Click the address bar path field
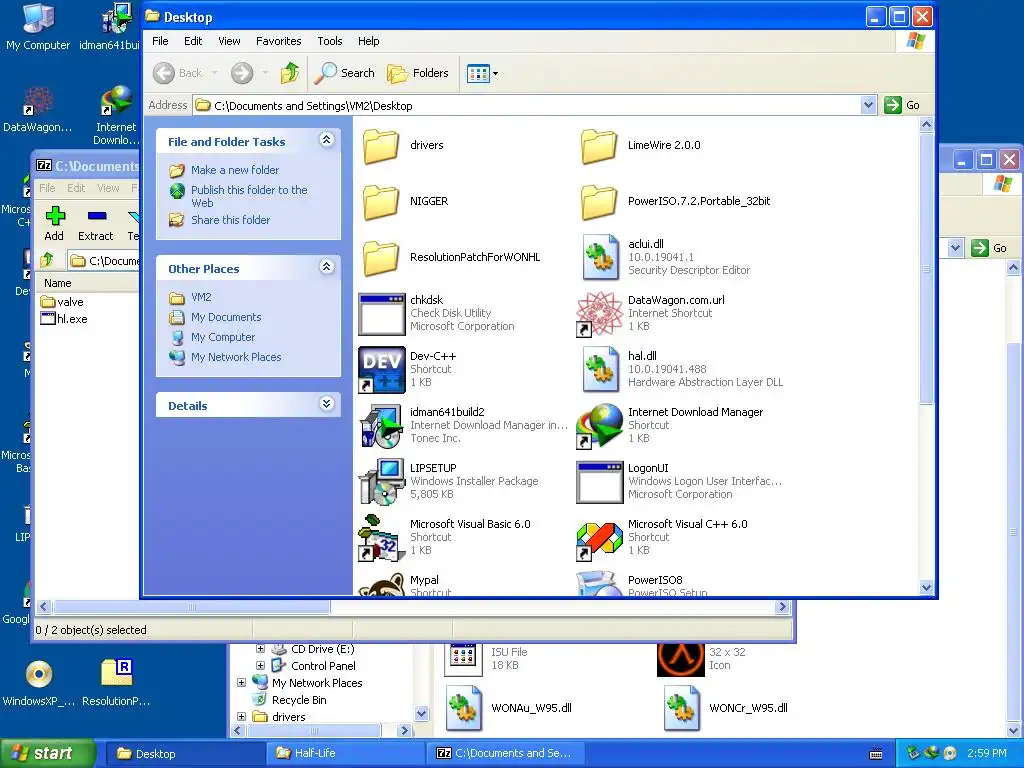Screen dimensions: 1024x768 click(527, 105)
